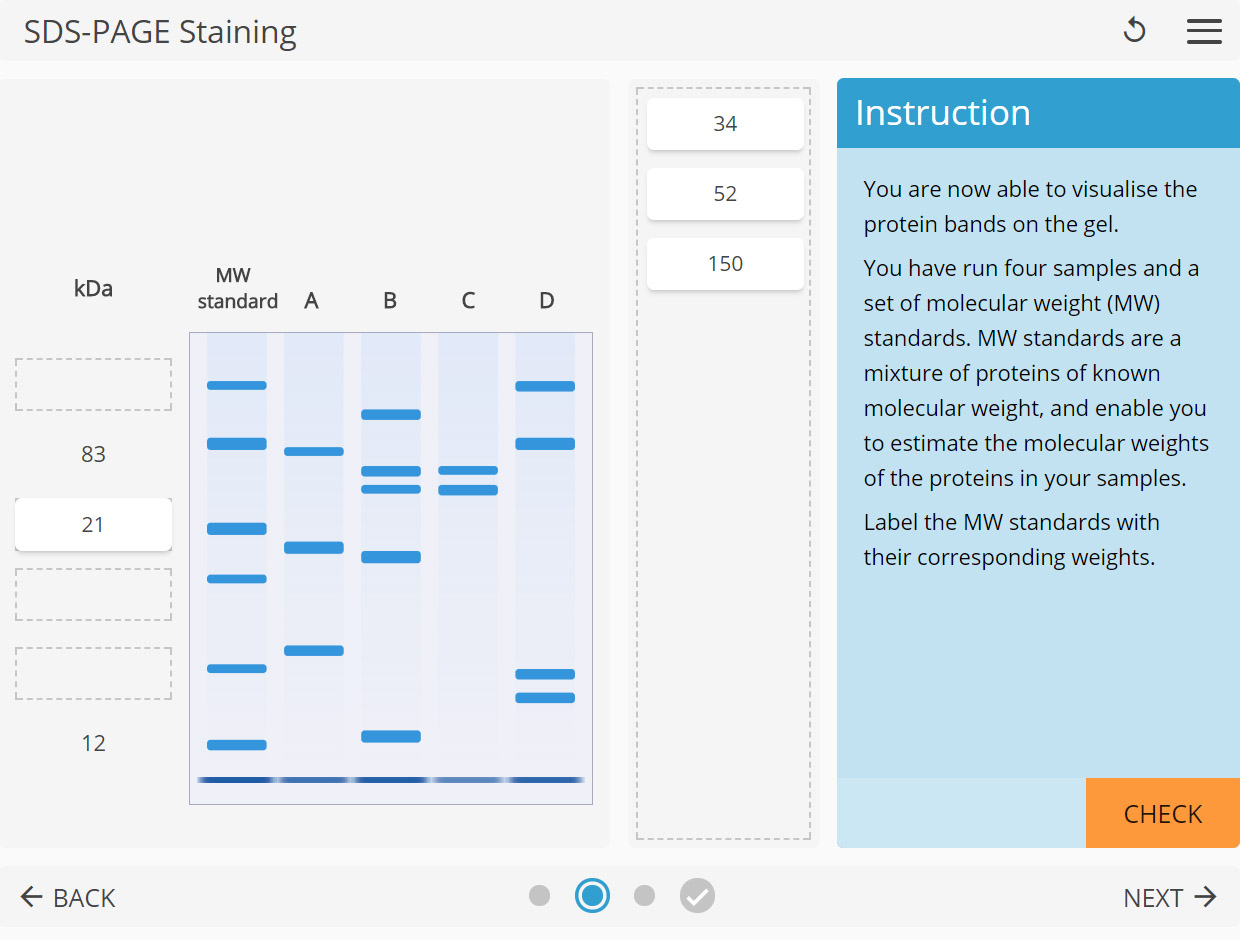
Task: Click the reset icon in the top bar
Action: 1135,31
